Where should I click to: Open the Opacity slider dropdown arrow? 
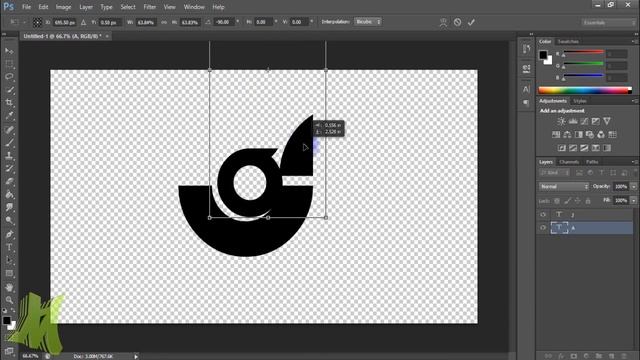(x=633, y=187)
